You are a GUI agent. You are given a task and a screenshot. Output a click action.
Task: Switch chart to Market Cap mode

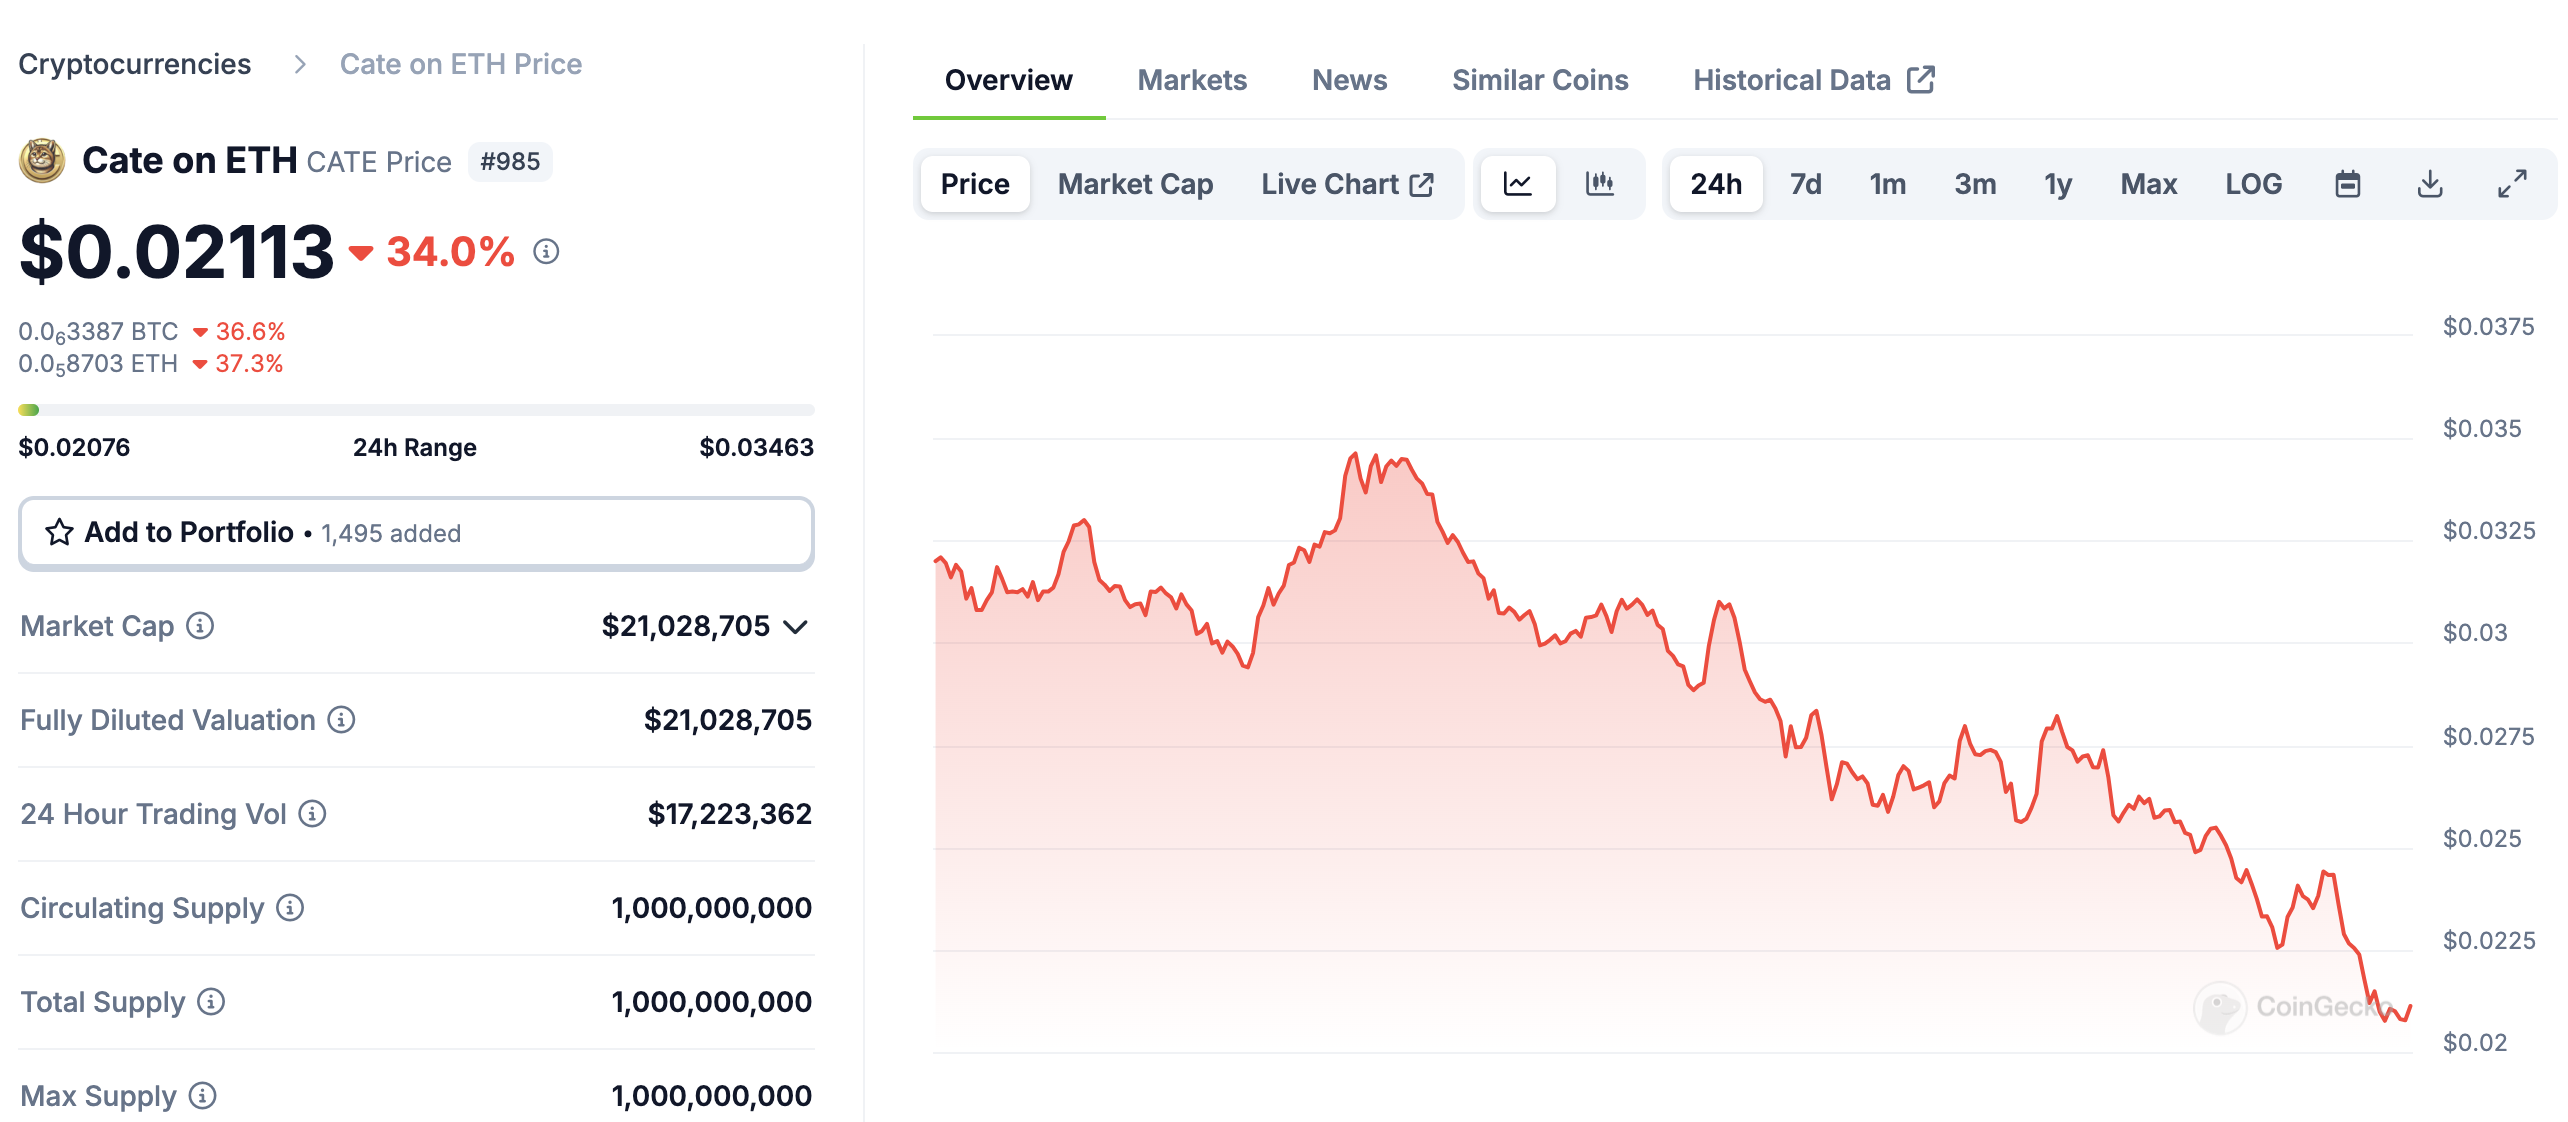point(1135,184)
